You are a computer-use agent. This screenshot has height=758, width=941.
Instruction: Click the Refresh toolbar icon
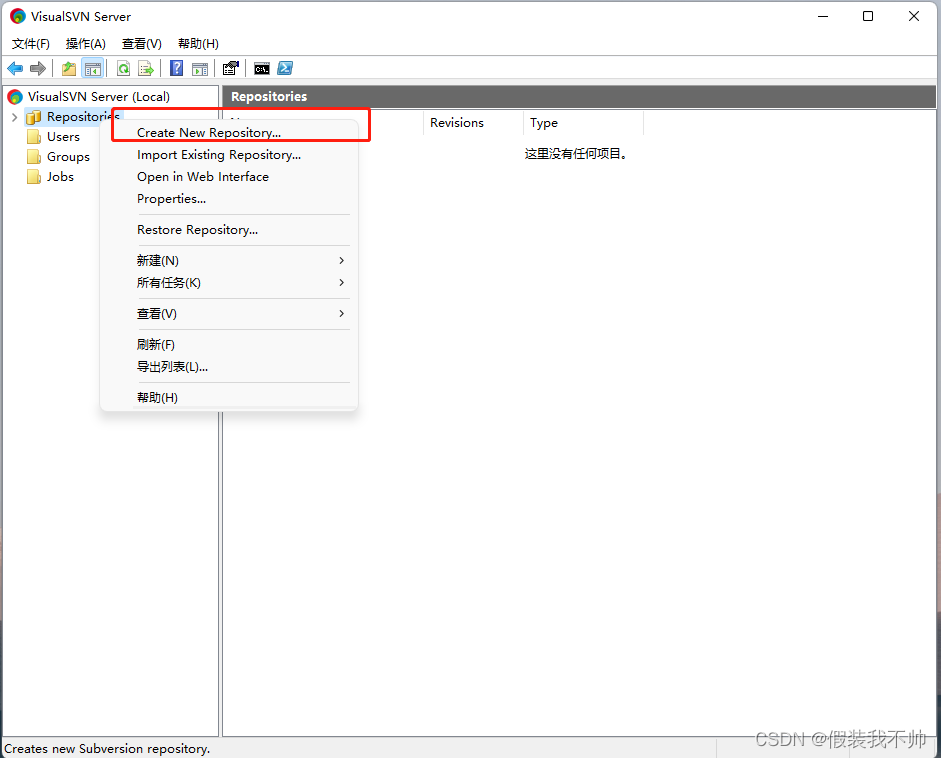[x=123, y=68]
